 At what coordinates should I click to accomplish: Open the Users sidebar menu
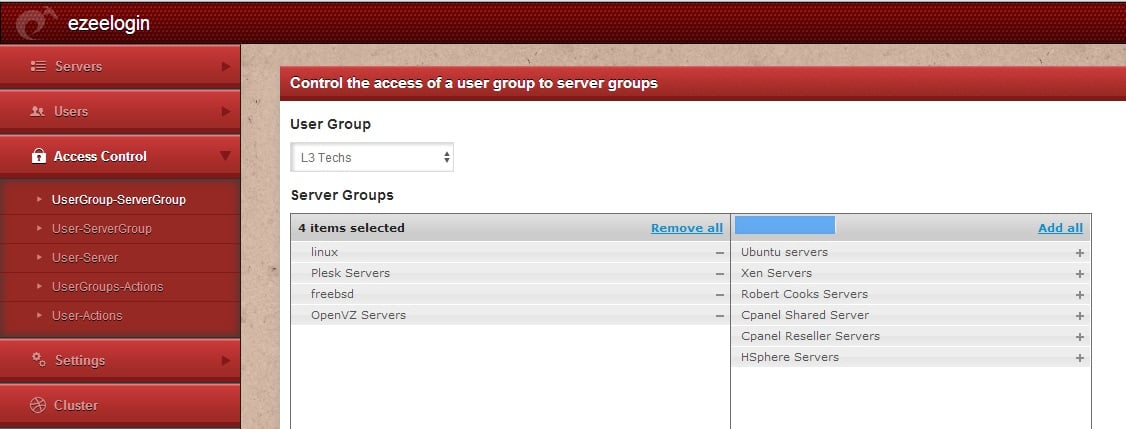pos(120,111)
